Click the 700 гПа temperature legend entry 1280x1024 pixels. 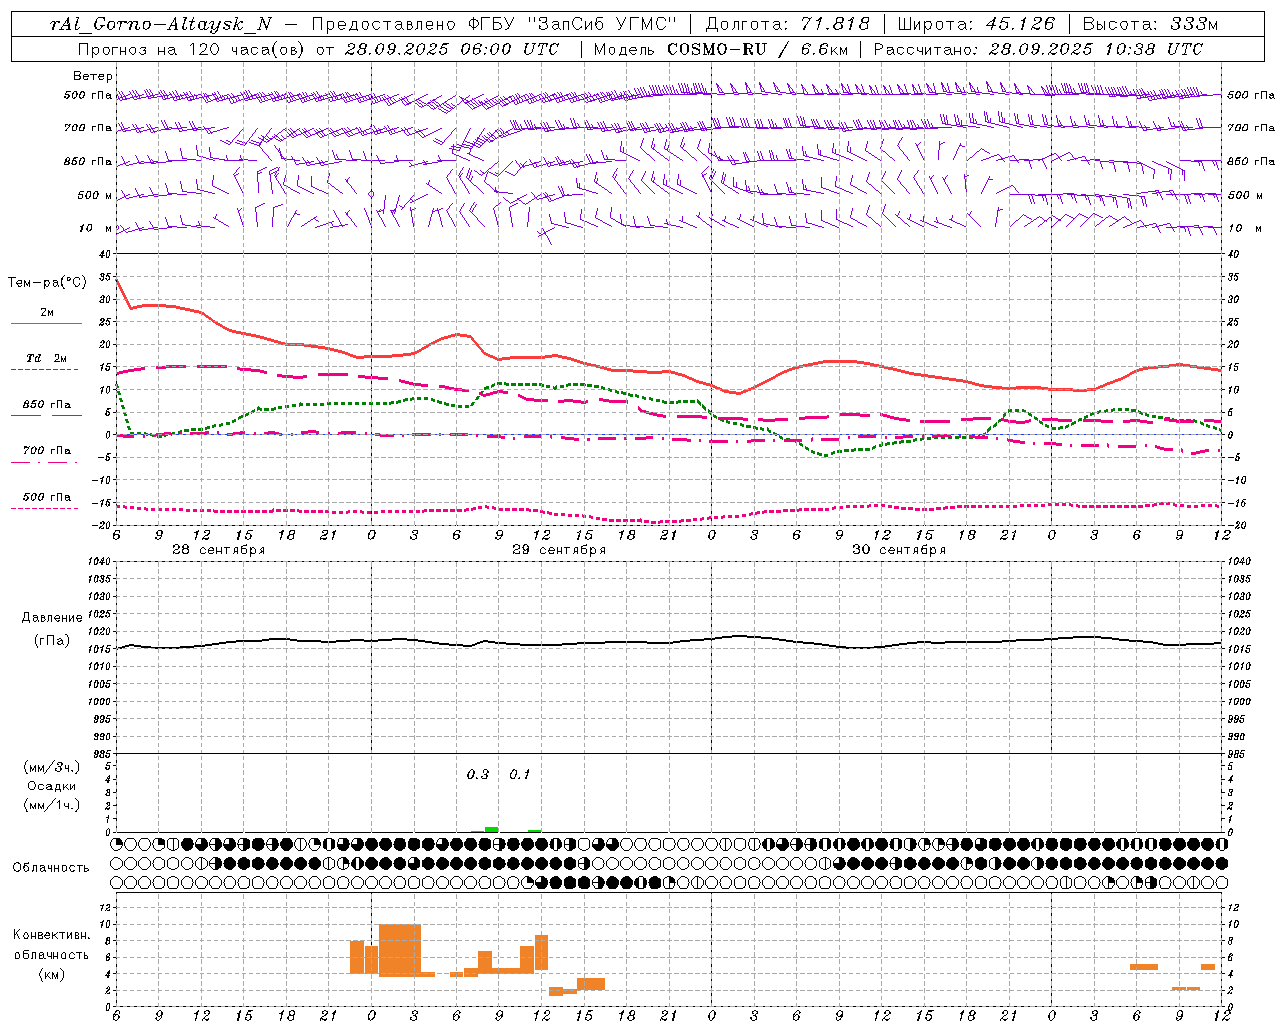(47, 450)
